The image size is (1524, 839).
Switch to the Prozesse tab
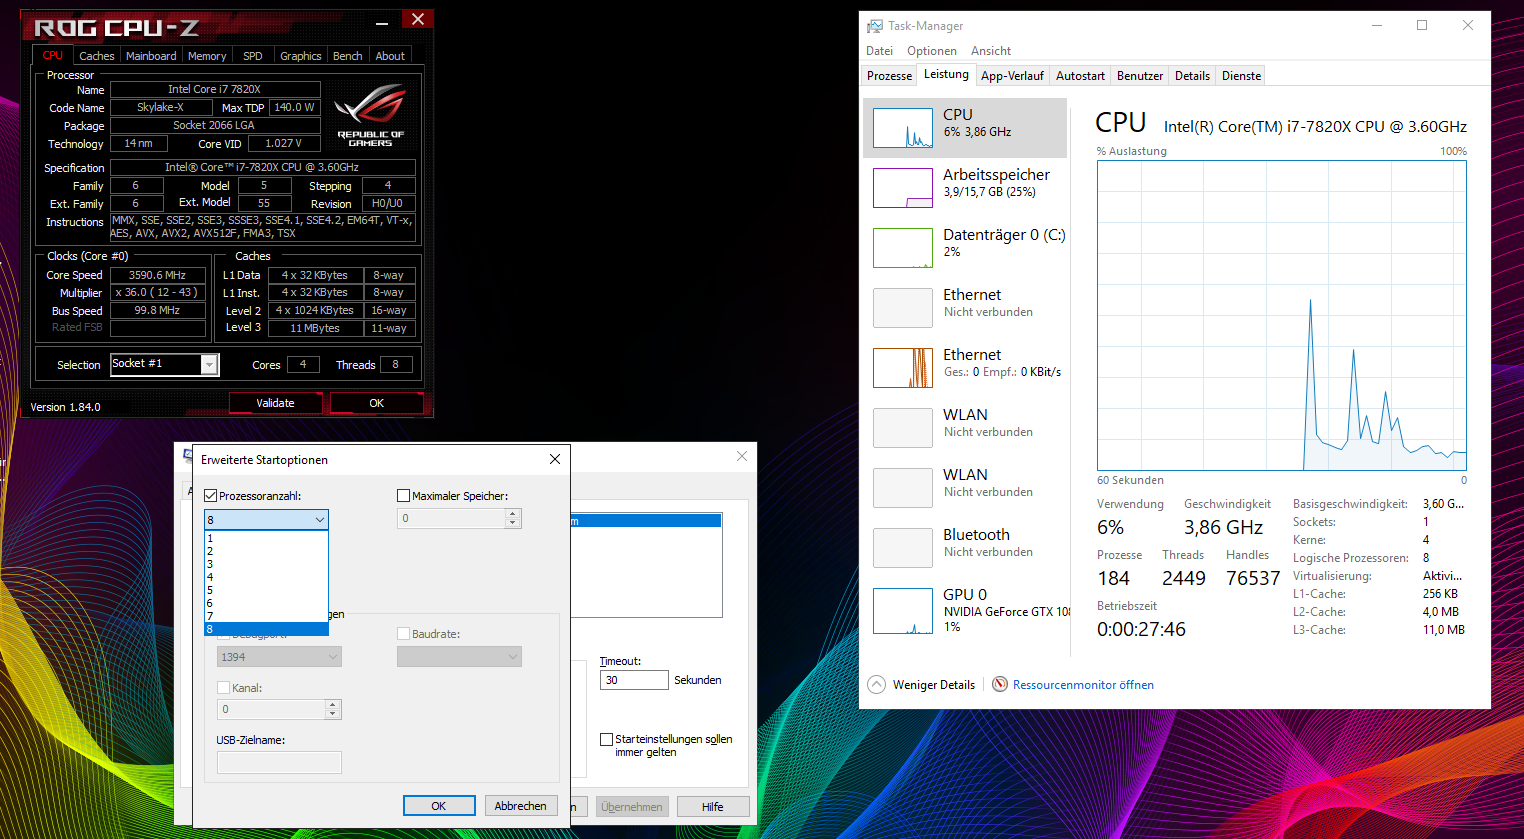coord(889,76)
